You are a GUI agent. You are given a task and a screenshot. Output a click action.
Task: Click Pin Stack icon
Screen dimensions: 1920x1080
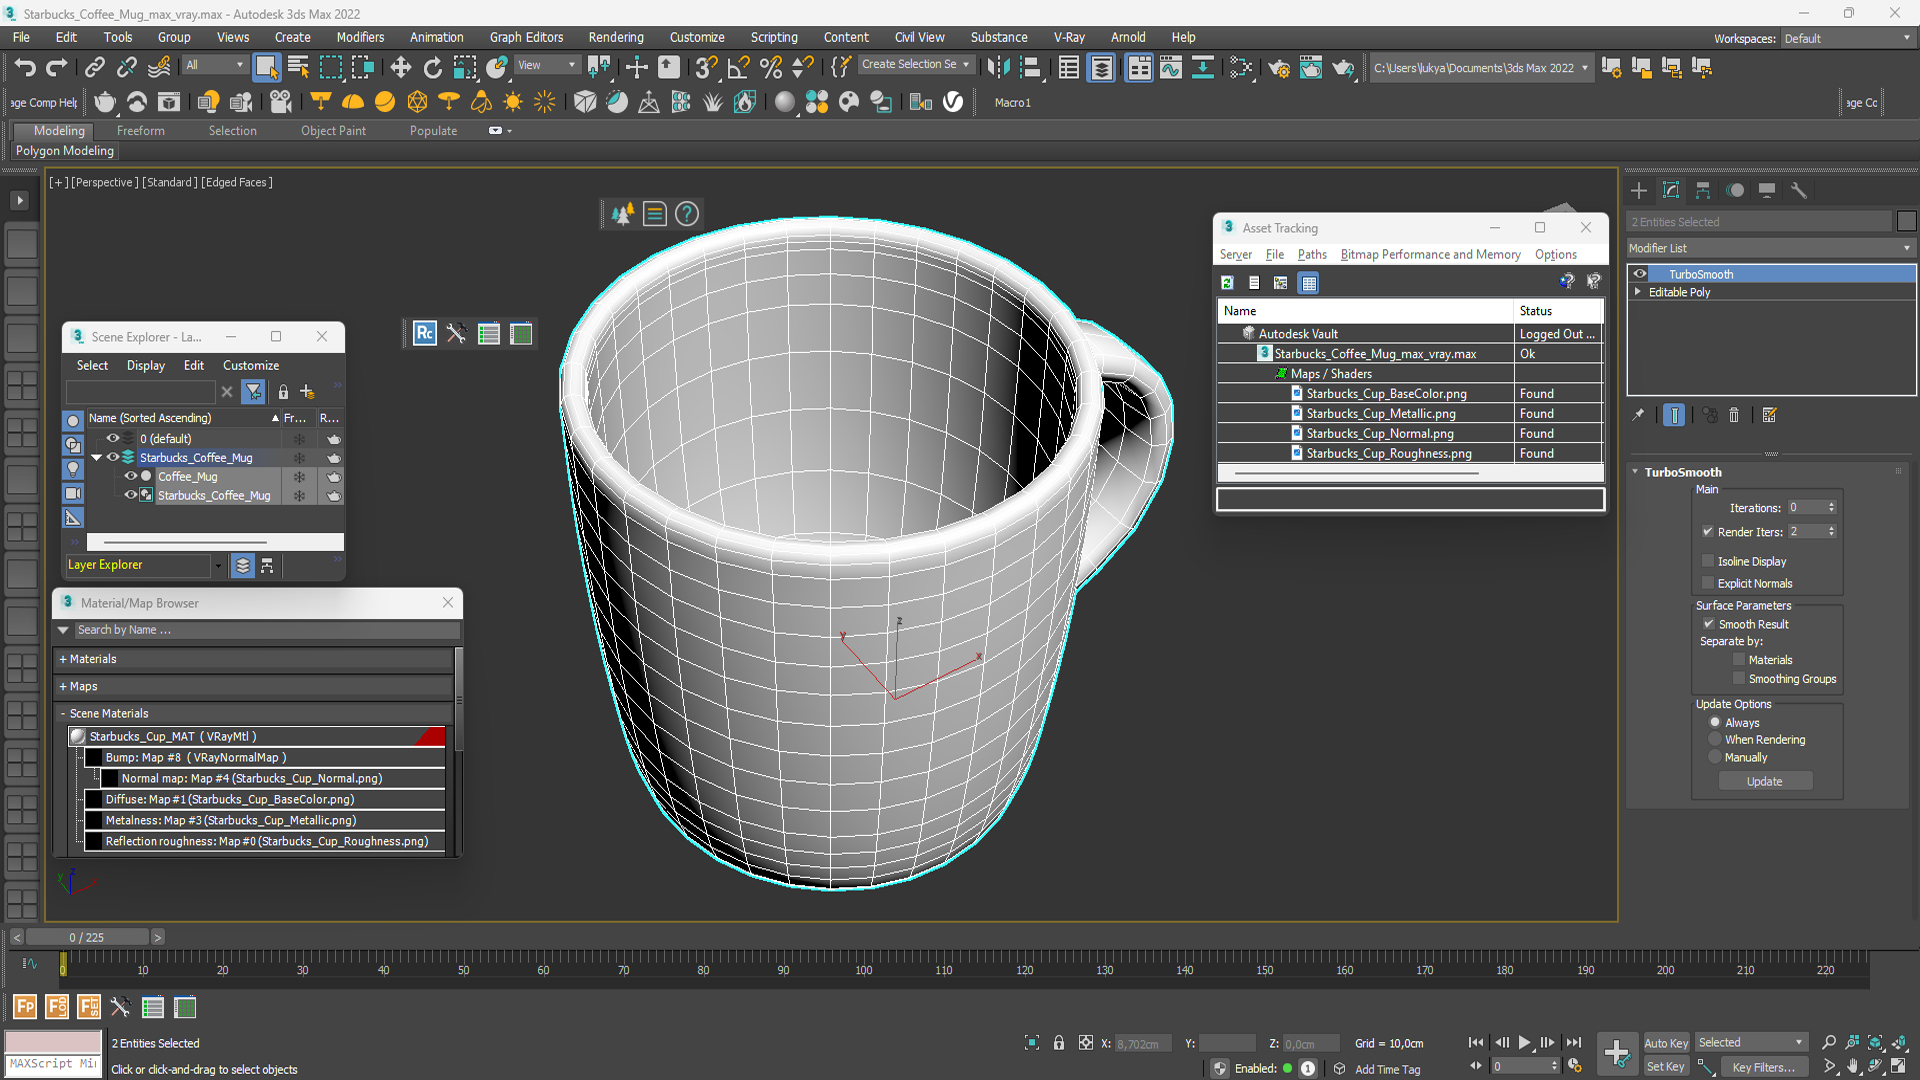pos(1638,415)
